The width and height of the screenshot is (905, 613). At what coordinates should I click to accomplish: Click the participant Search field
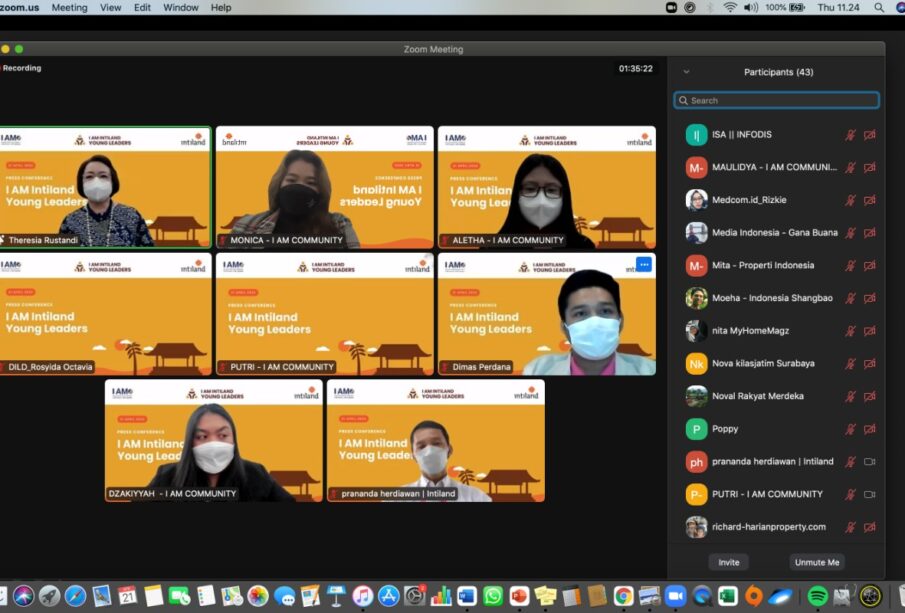776,100
